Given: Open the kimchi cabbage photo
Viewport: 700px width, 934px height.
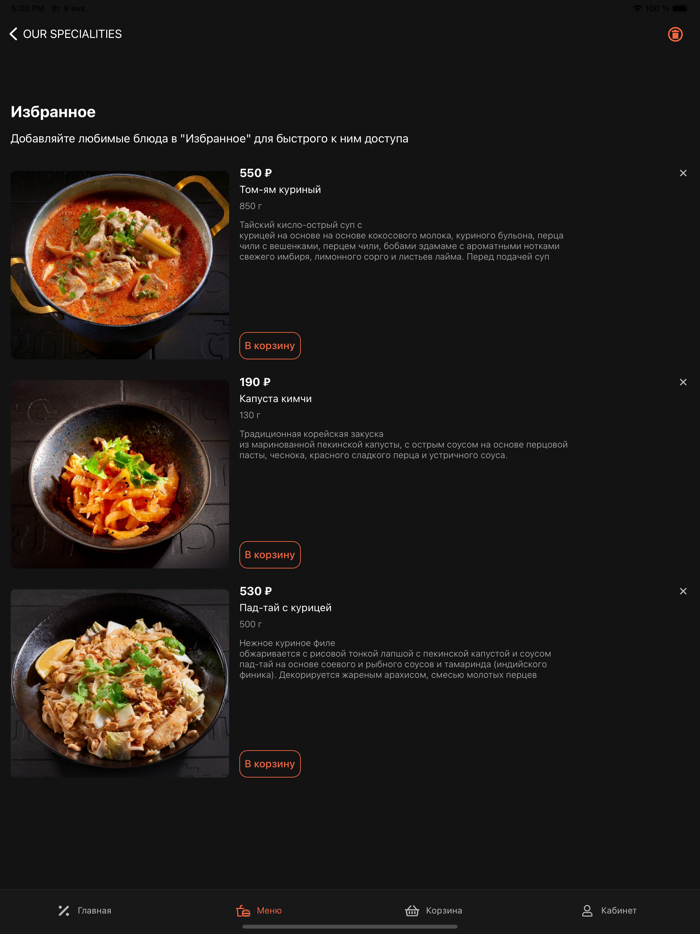Looking at the screenshot, I should click(x=120, y=474).
